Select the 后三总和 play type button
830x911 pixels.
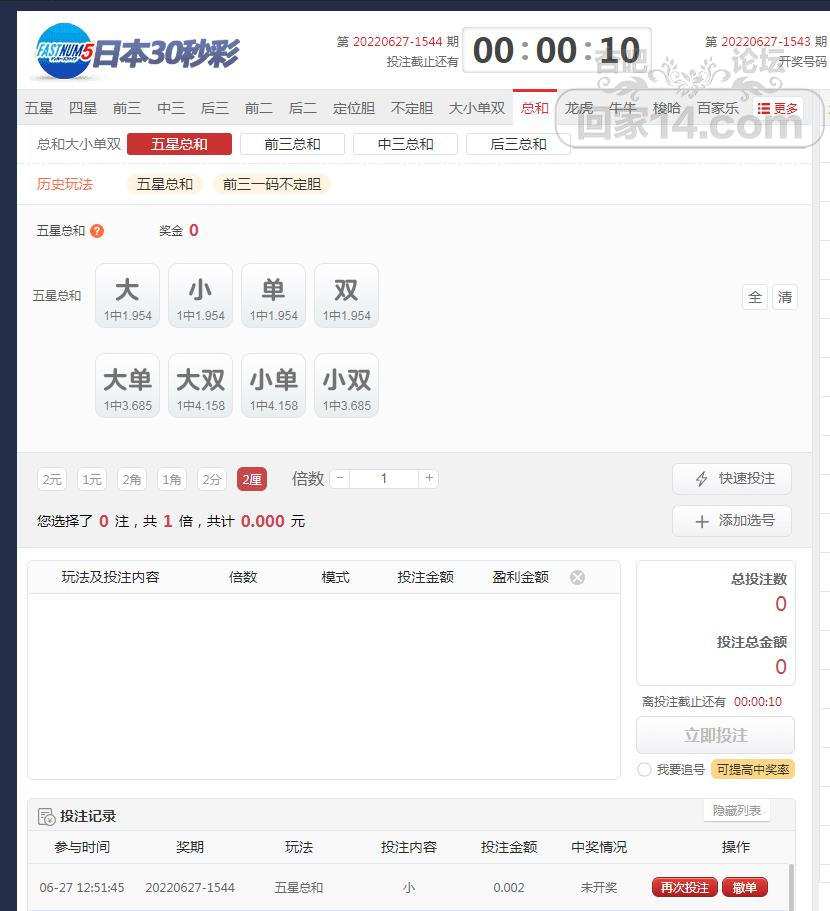518,144
